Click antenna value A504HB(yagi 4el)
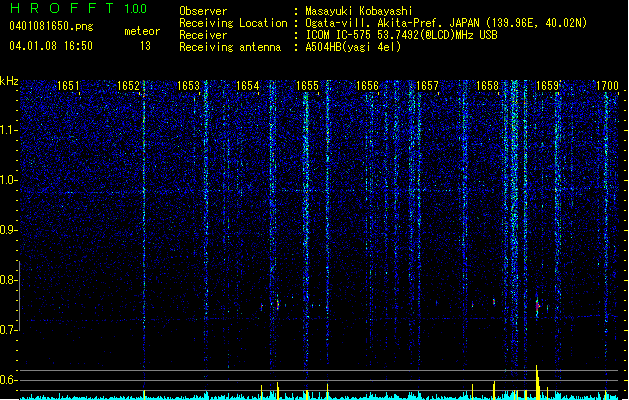Viewport: 629px width, 400px height. (x=353, y=47)
